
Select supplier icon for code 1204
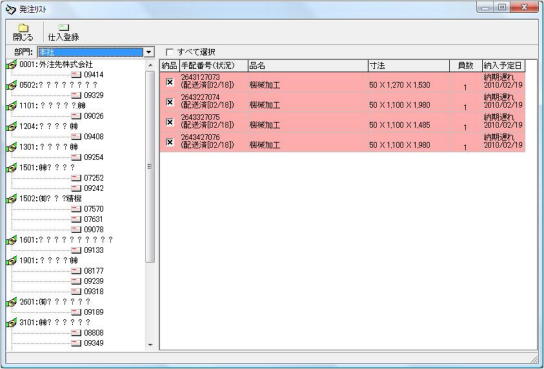pos(11,127)
